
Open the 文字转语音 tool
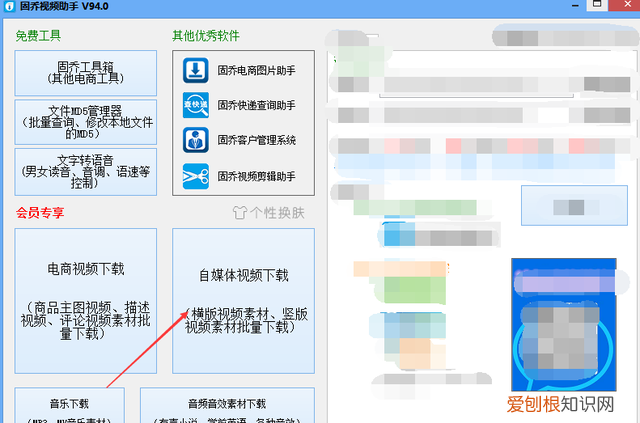(x=86, y=171)
